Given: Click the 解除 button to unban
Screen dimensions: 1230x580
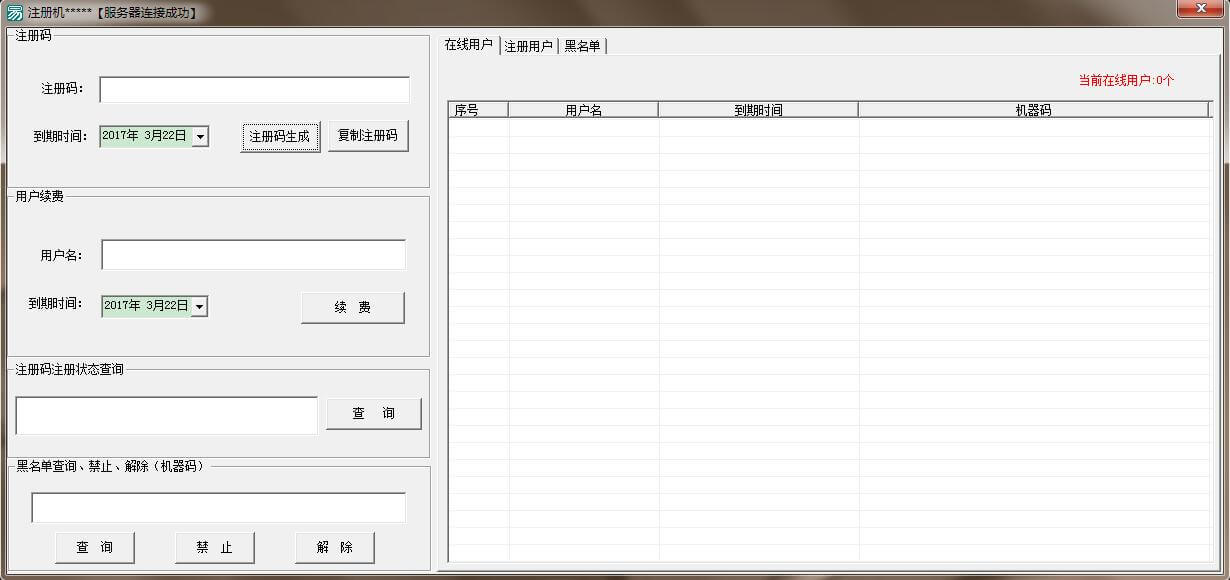Looking at the screenshot, I should click(335, 547).
